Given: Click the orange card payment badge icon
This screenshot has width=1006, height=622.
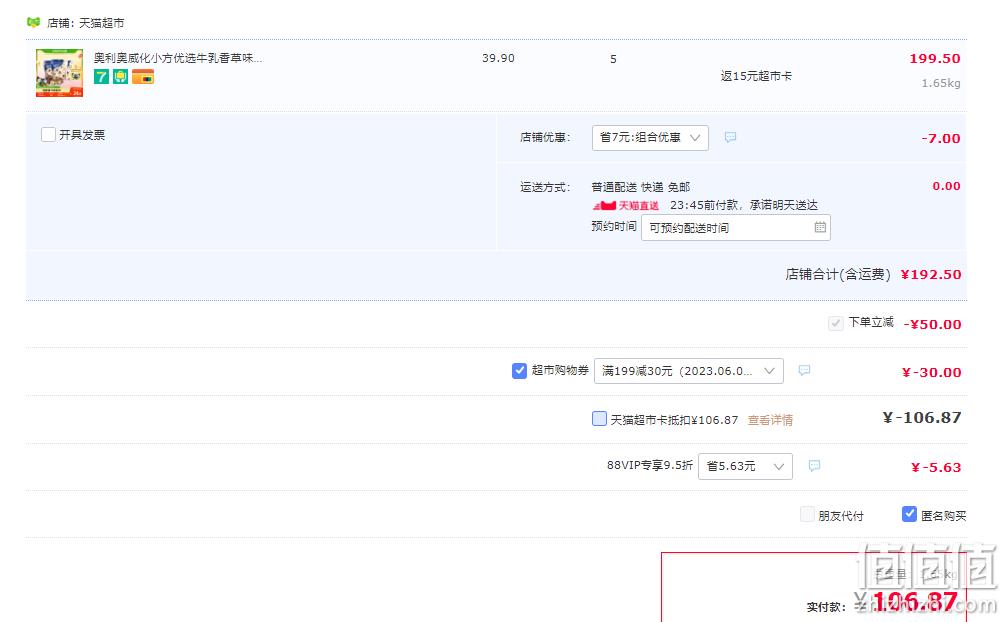Looking at the screenshot, I should pos(143,77).
